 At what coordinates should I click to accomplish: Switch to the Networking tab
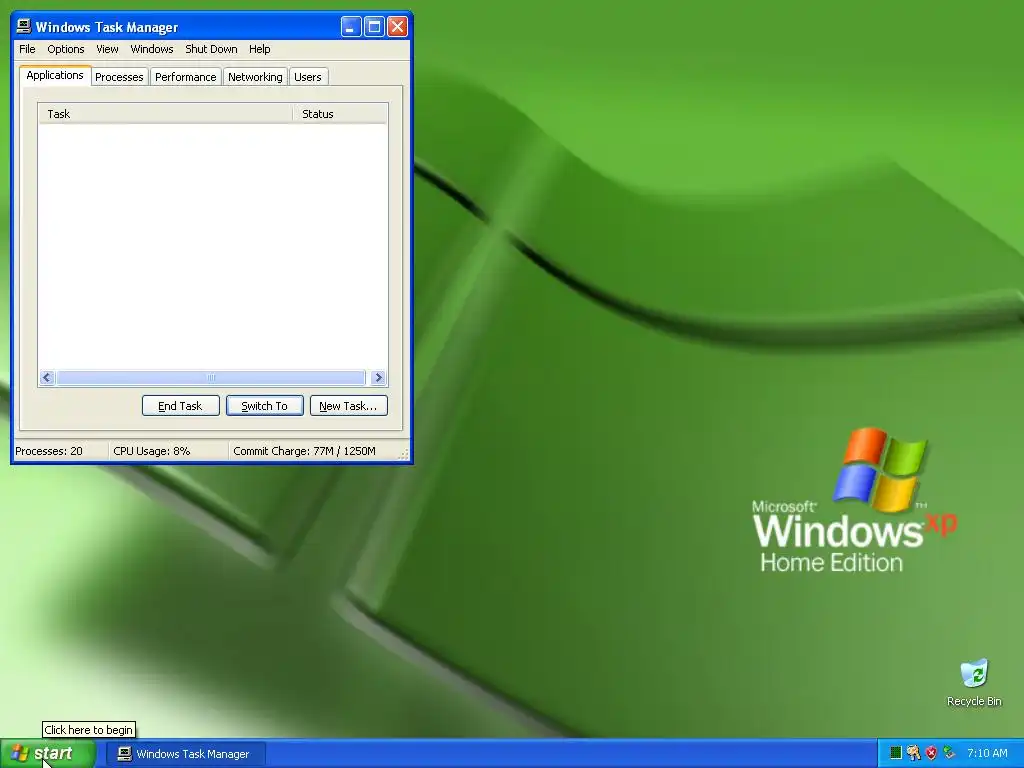[x=255, y=77]
